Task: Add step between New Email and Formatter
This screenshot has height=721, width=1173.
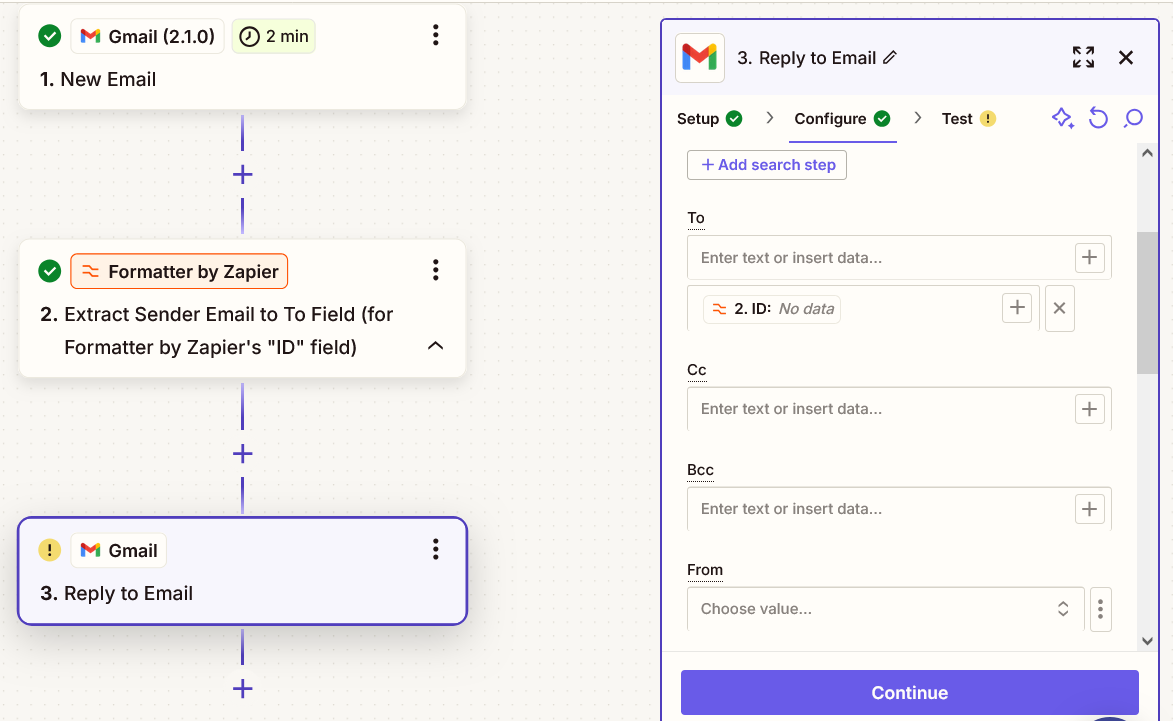Action: pyautogui.click(x=242, y=175)
